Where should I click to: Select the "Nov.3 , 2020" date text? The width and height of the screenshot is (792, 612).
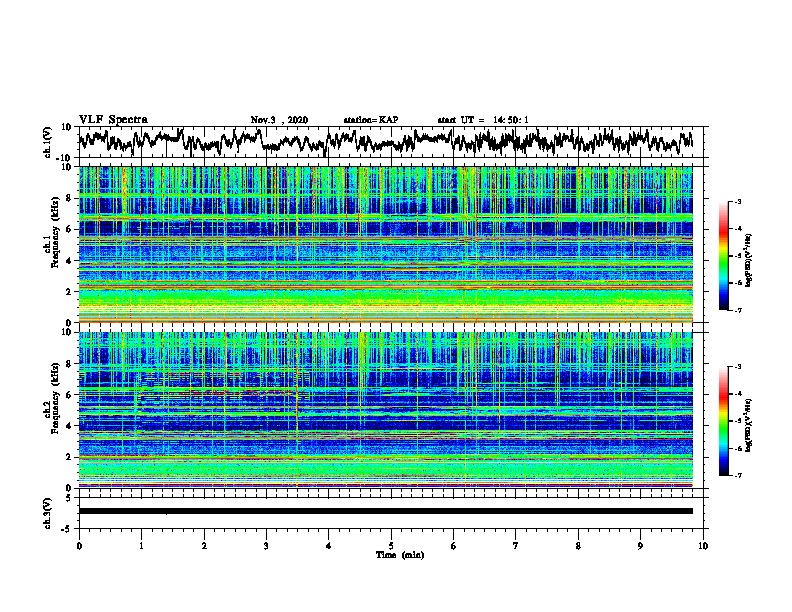[x=279, y=120]
